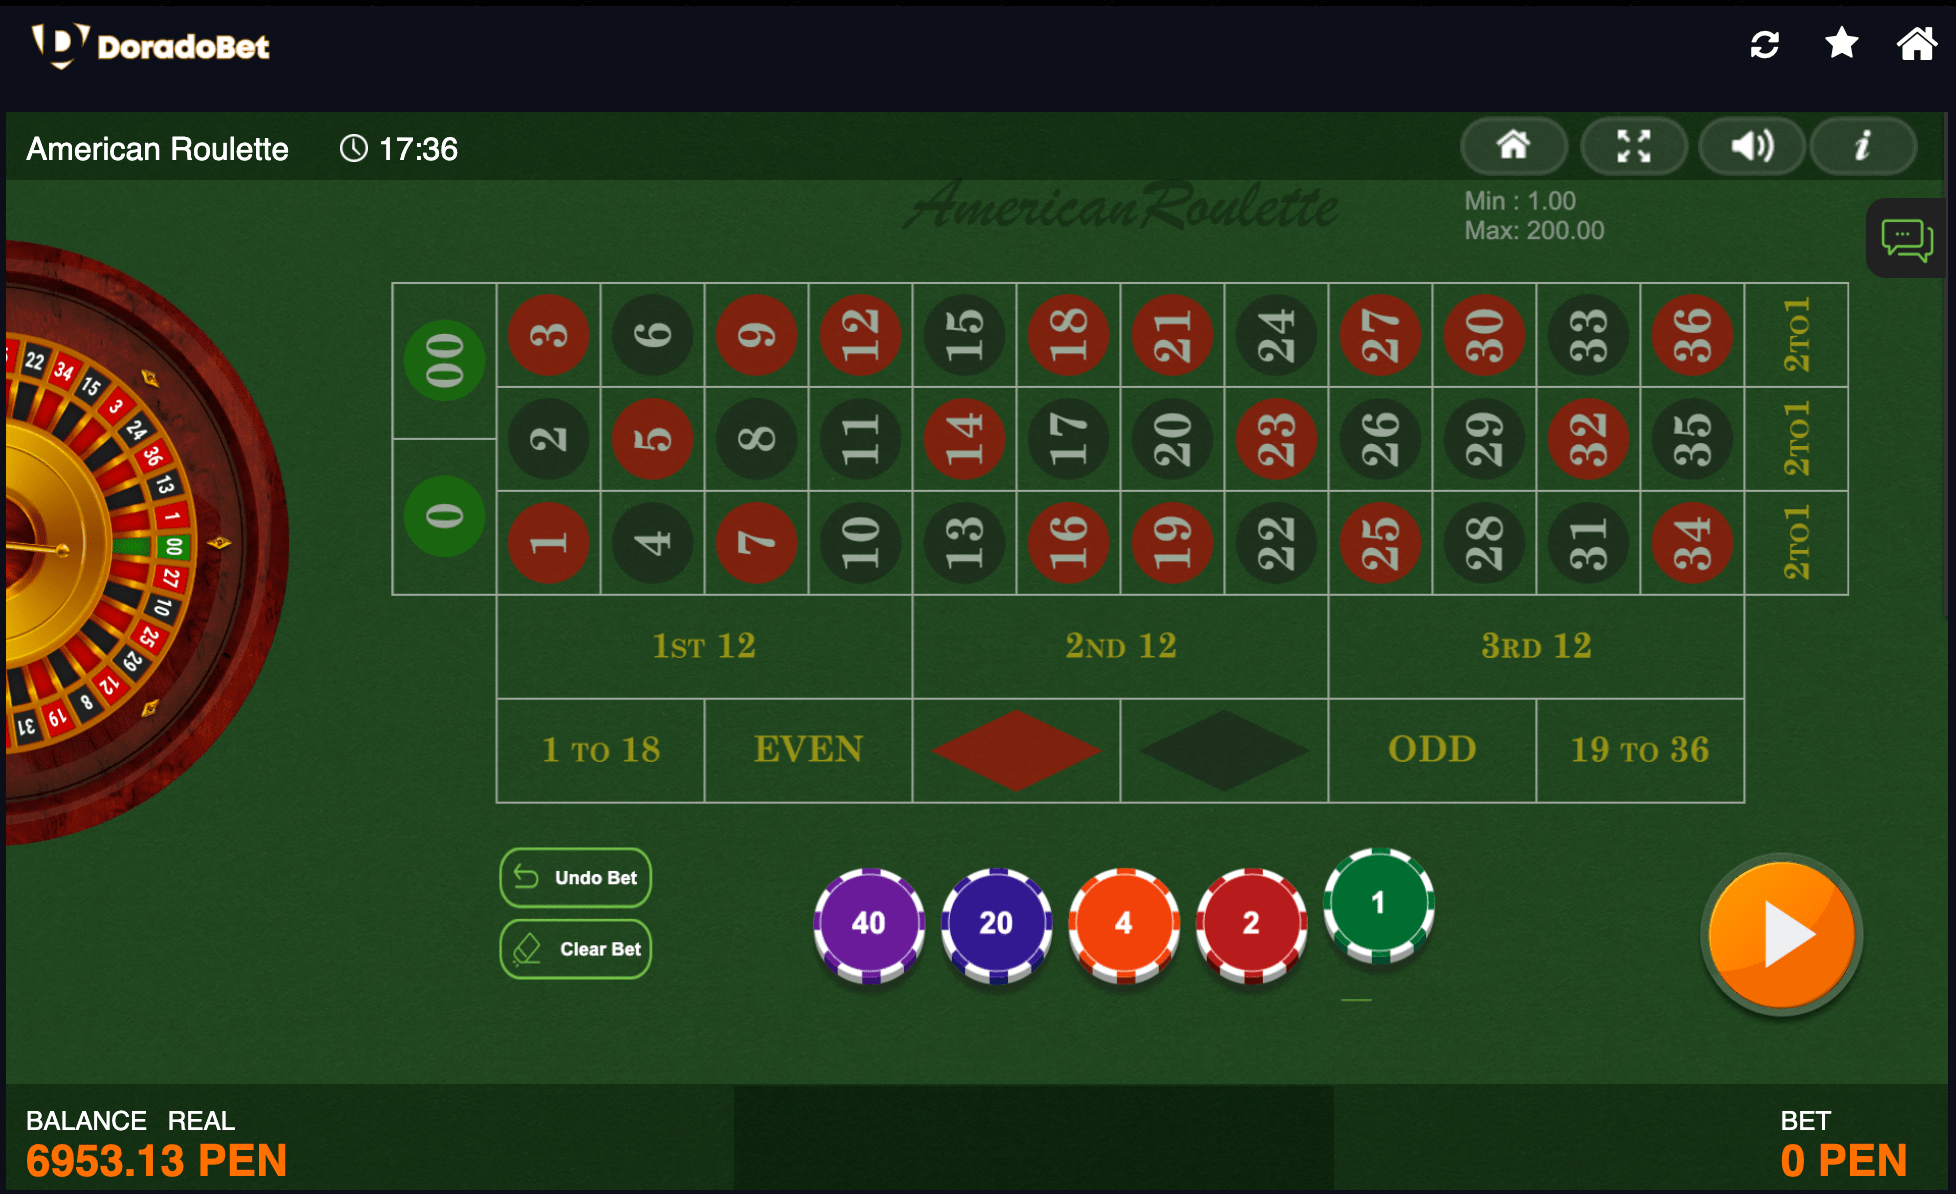Click Clear Bet button
Screen dimensions: 1956x1194
point(580,950)
